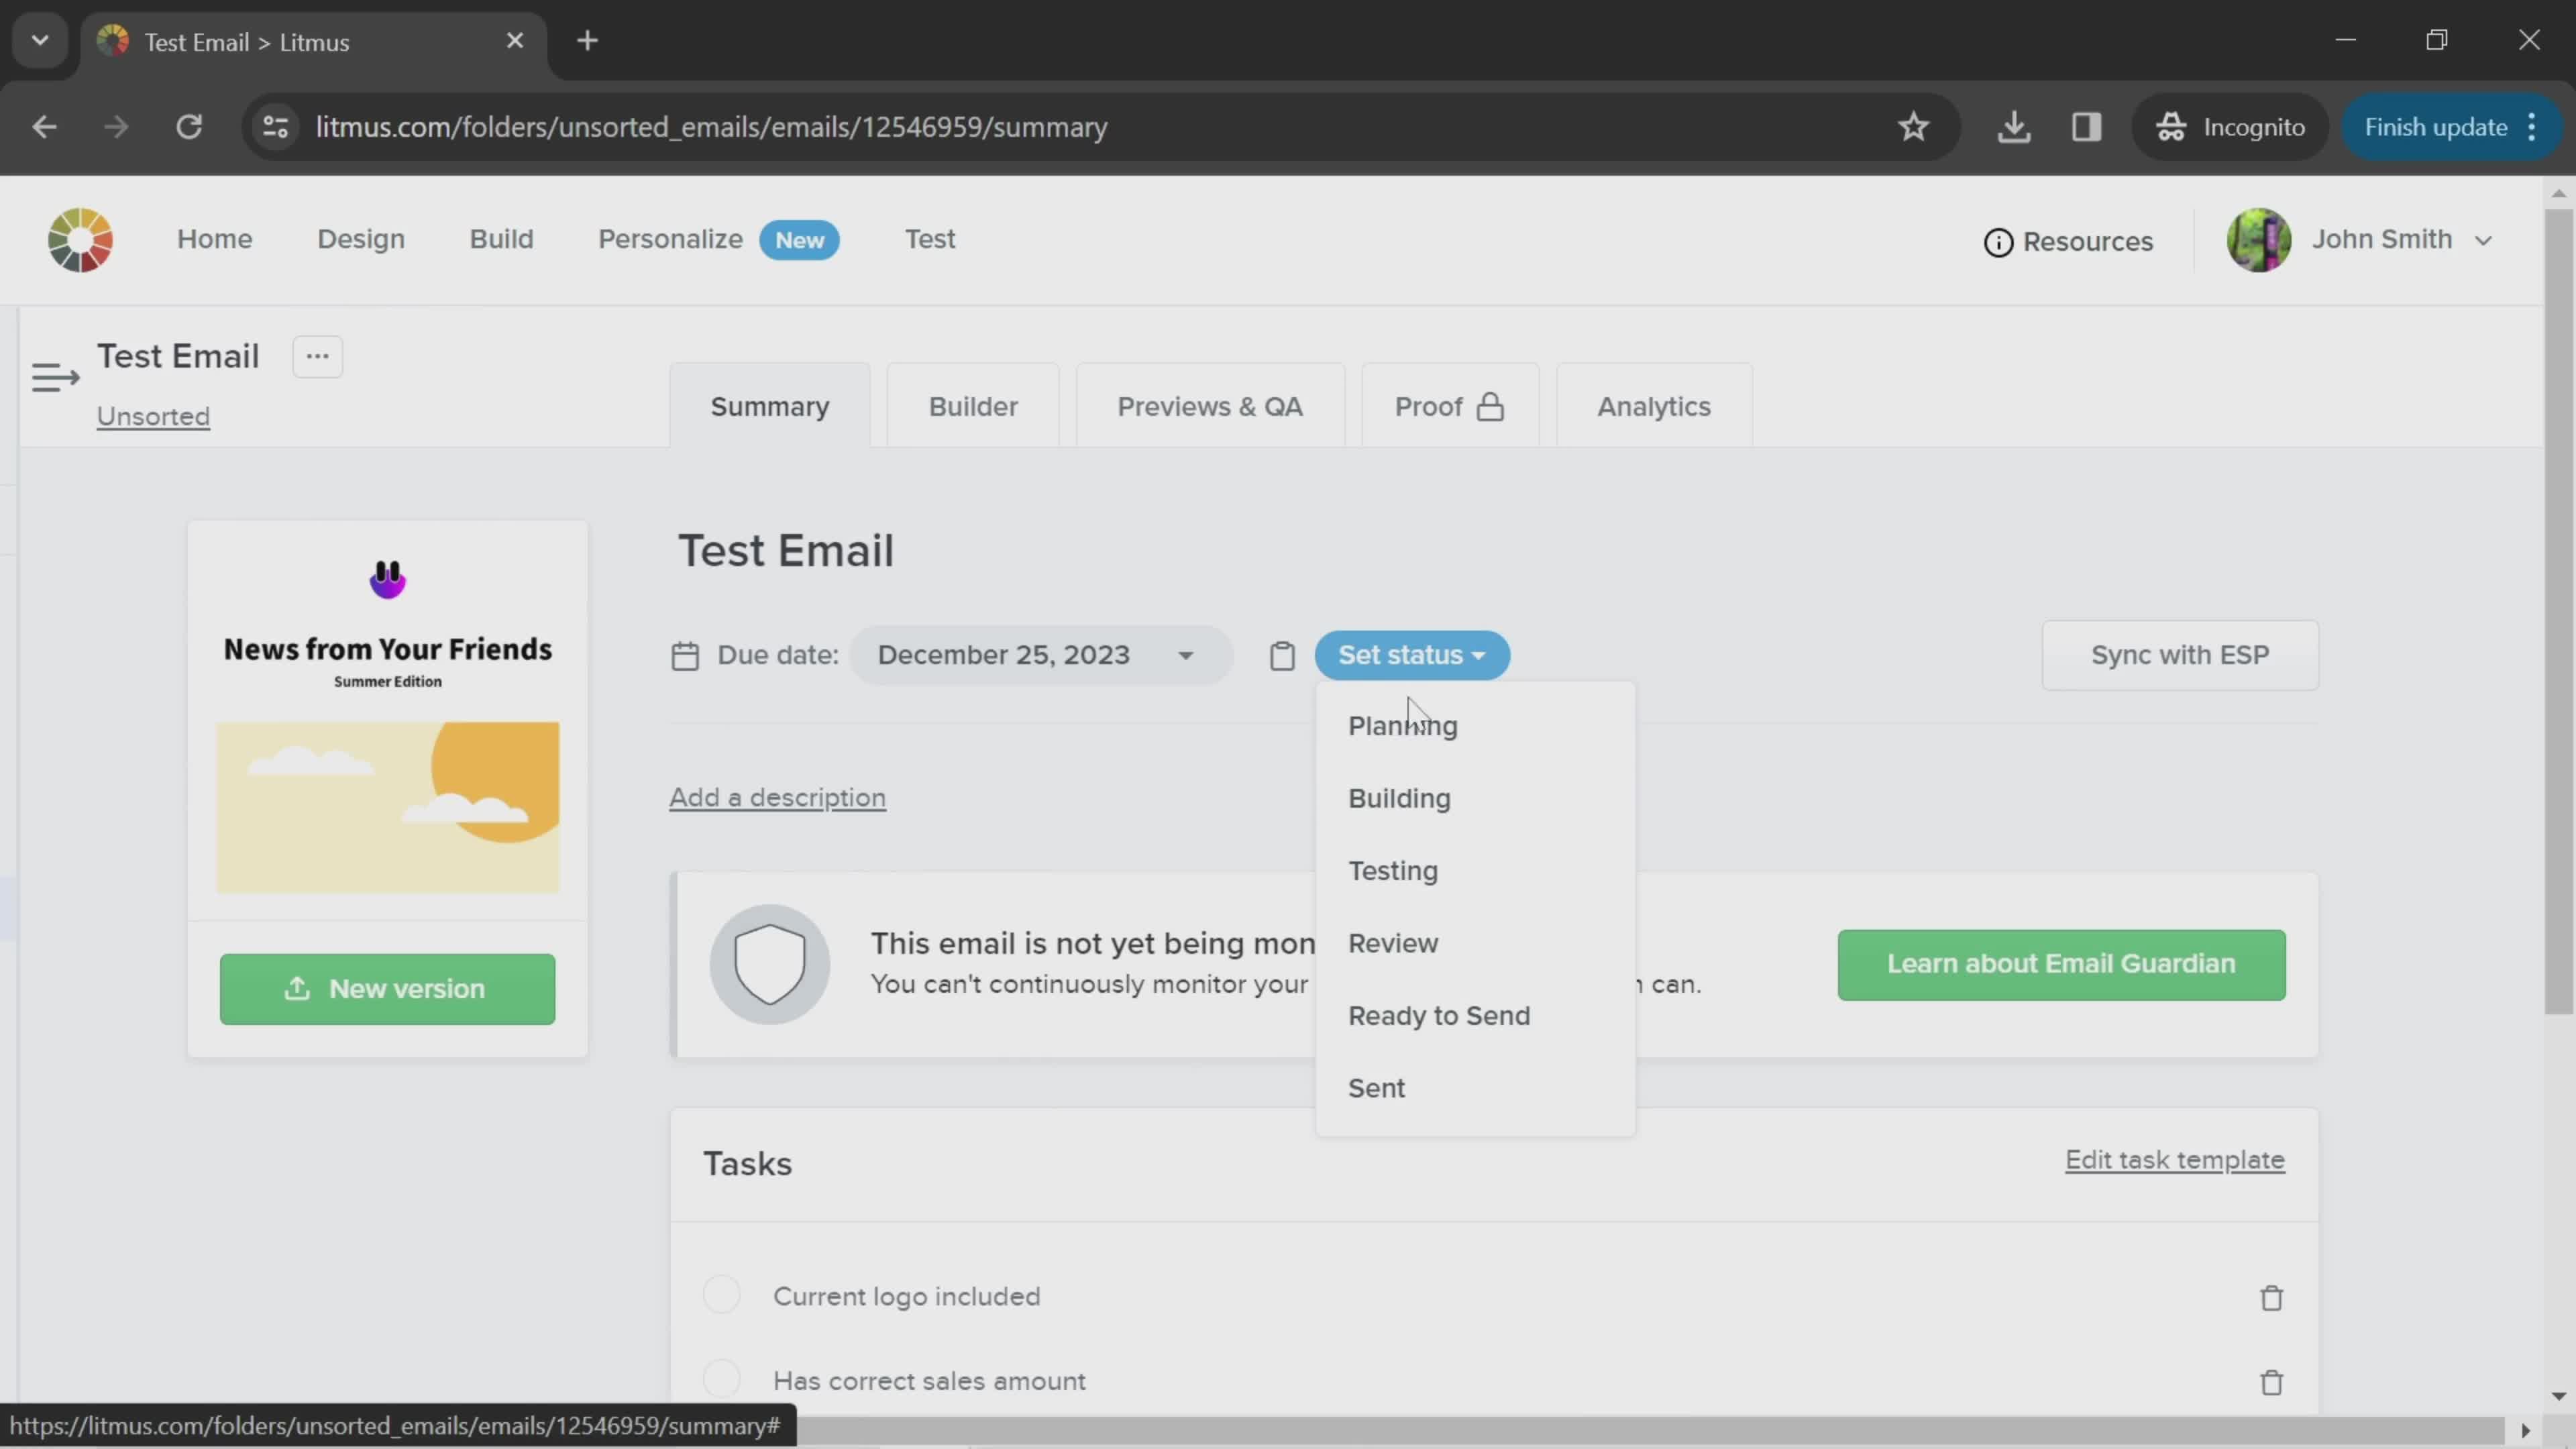
Task: Open the locked Proof tab
Action: click(x=1450, y=406)
